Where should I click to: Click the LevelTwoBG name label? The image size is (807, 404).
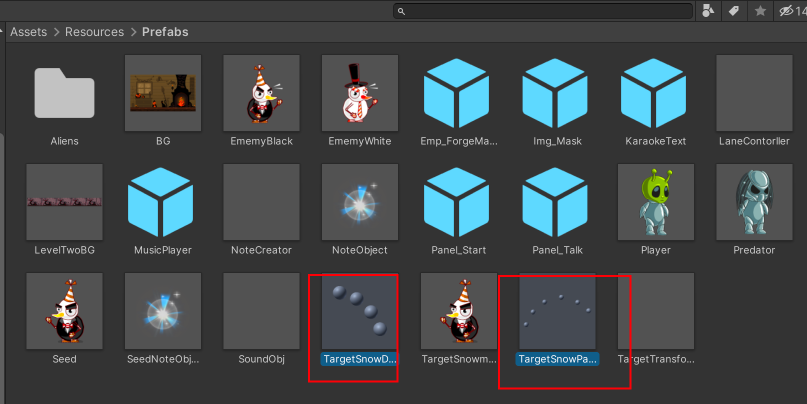[64, 250]
